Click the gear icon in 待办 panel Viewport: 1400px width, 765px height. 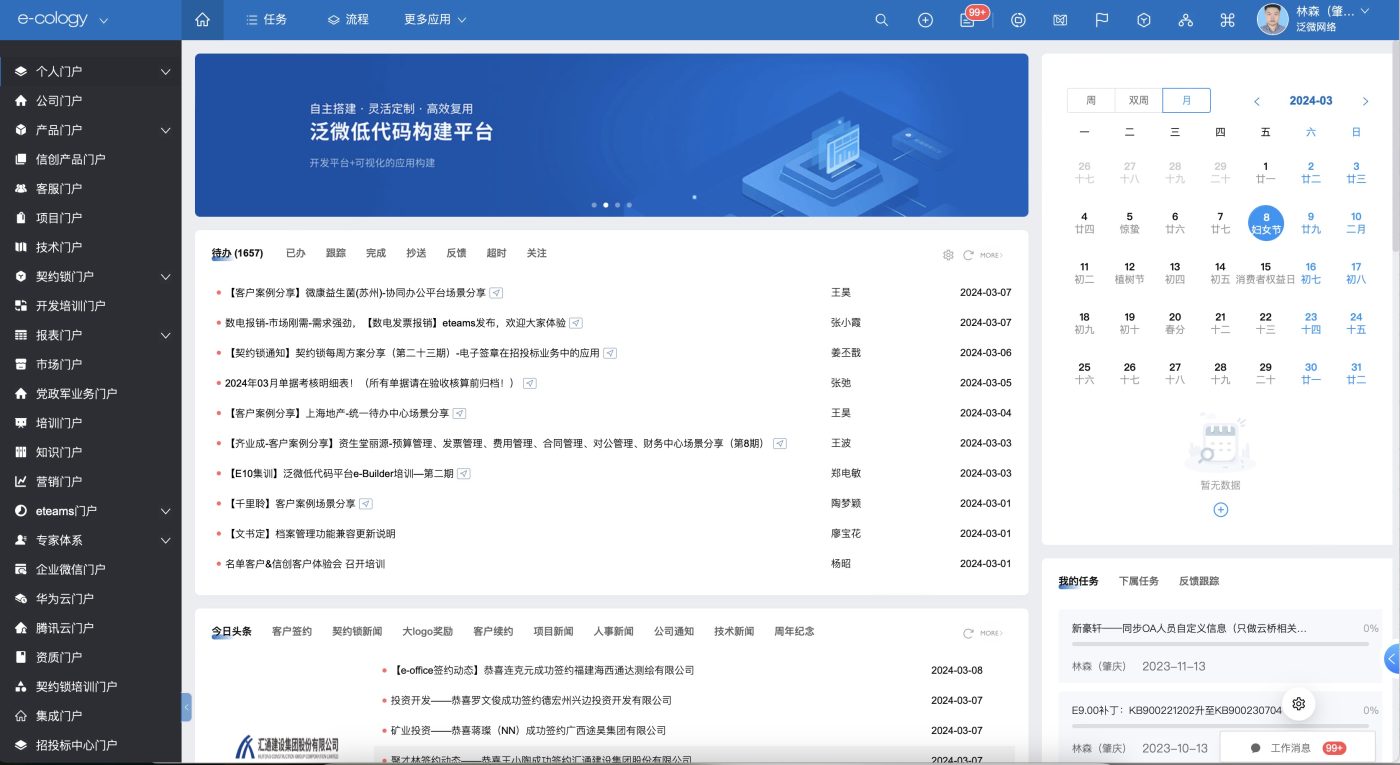click(x=948, y=255)
